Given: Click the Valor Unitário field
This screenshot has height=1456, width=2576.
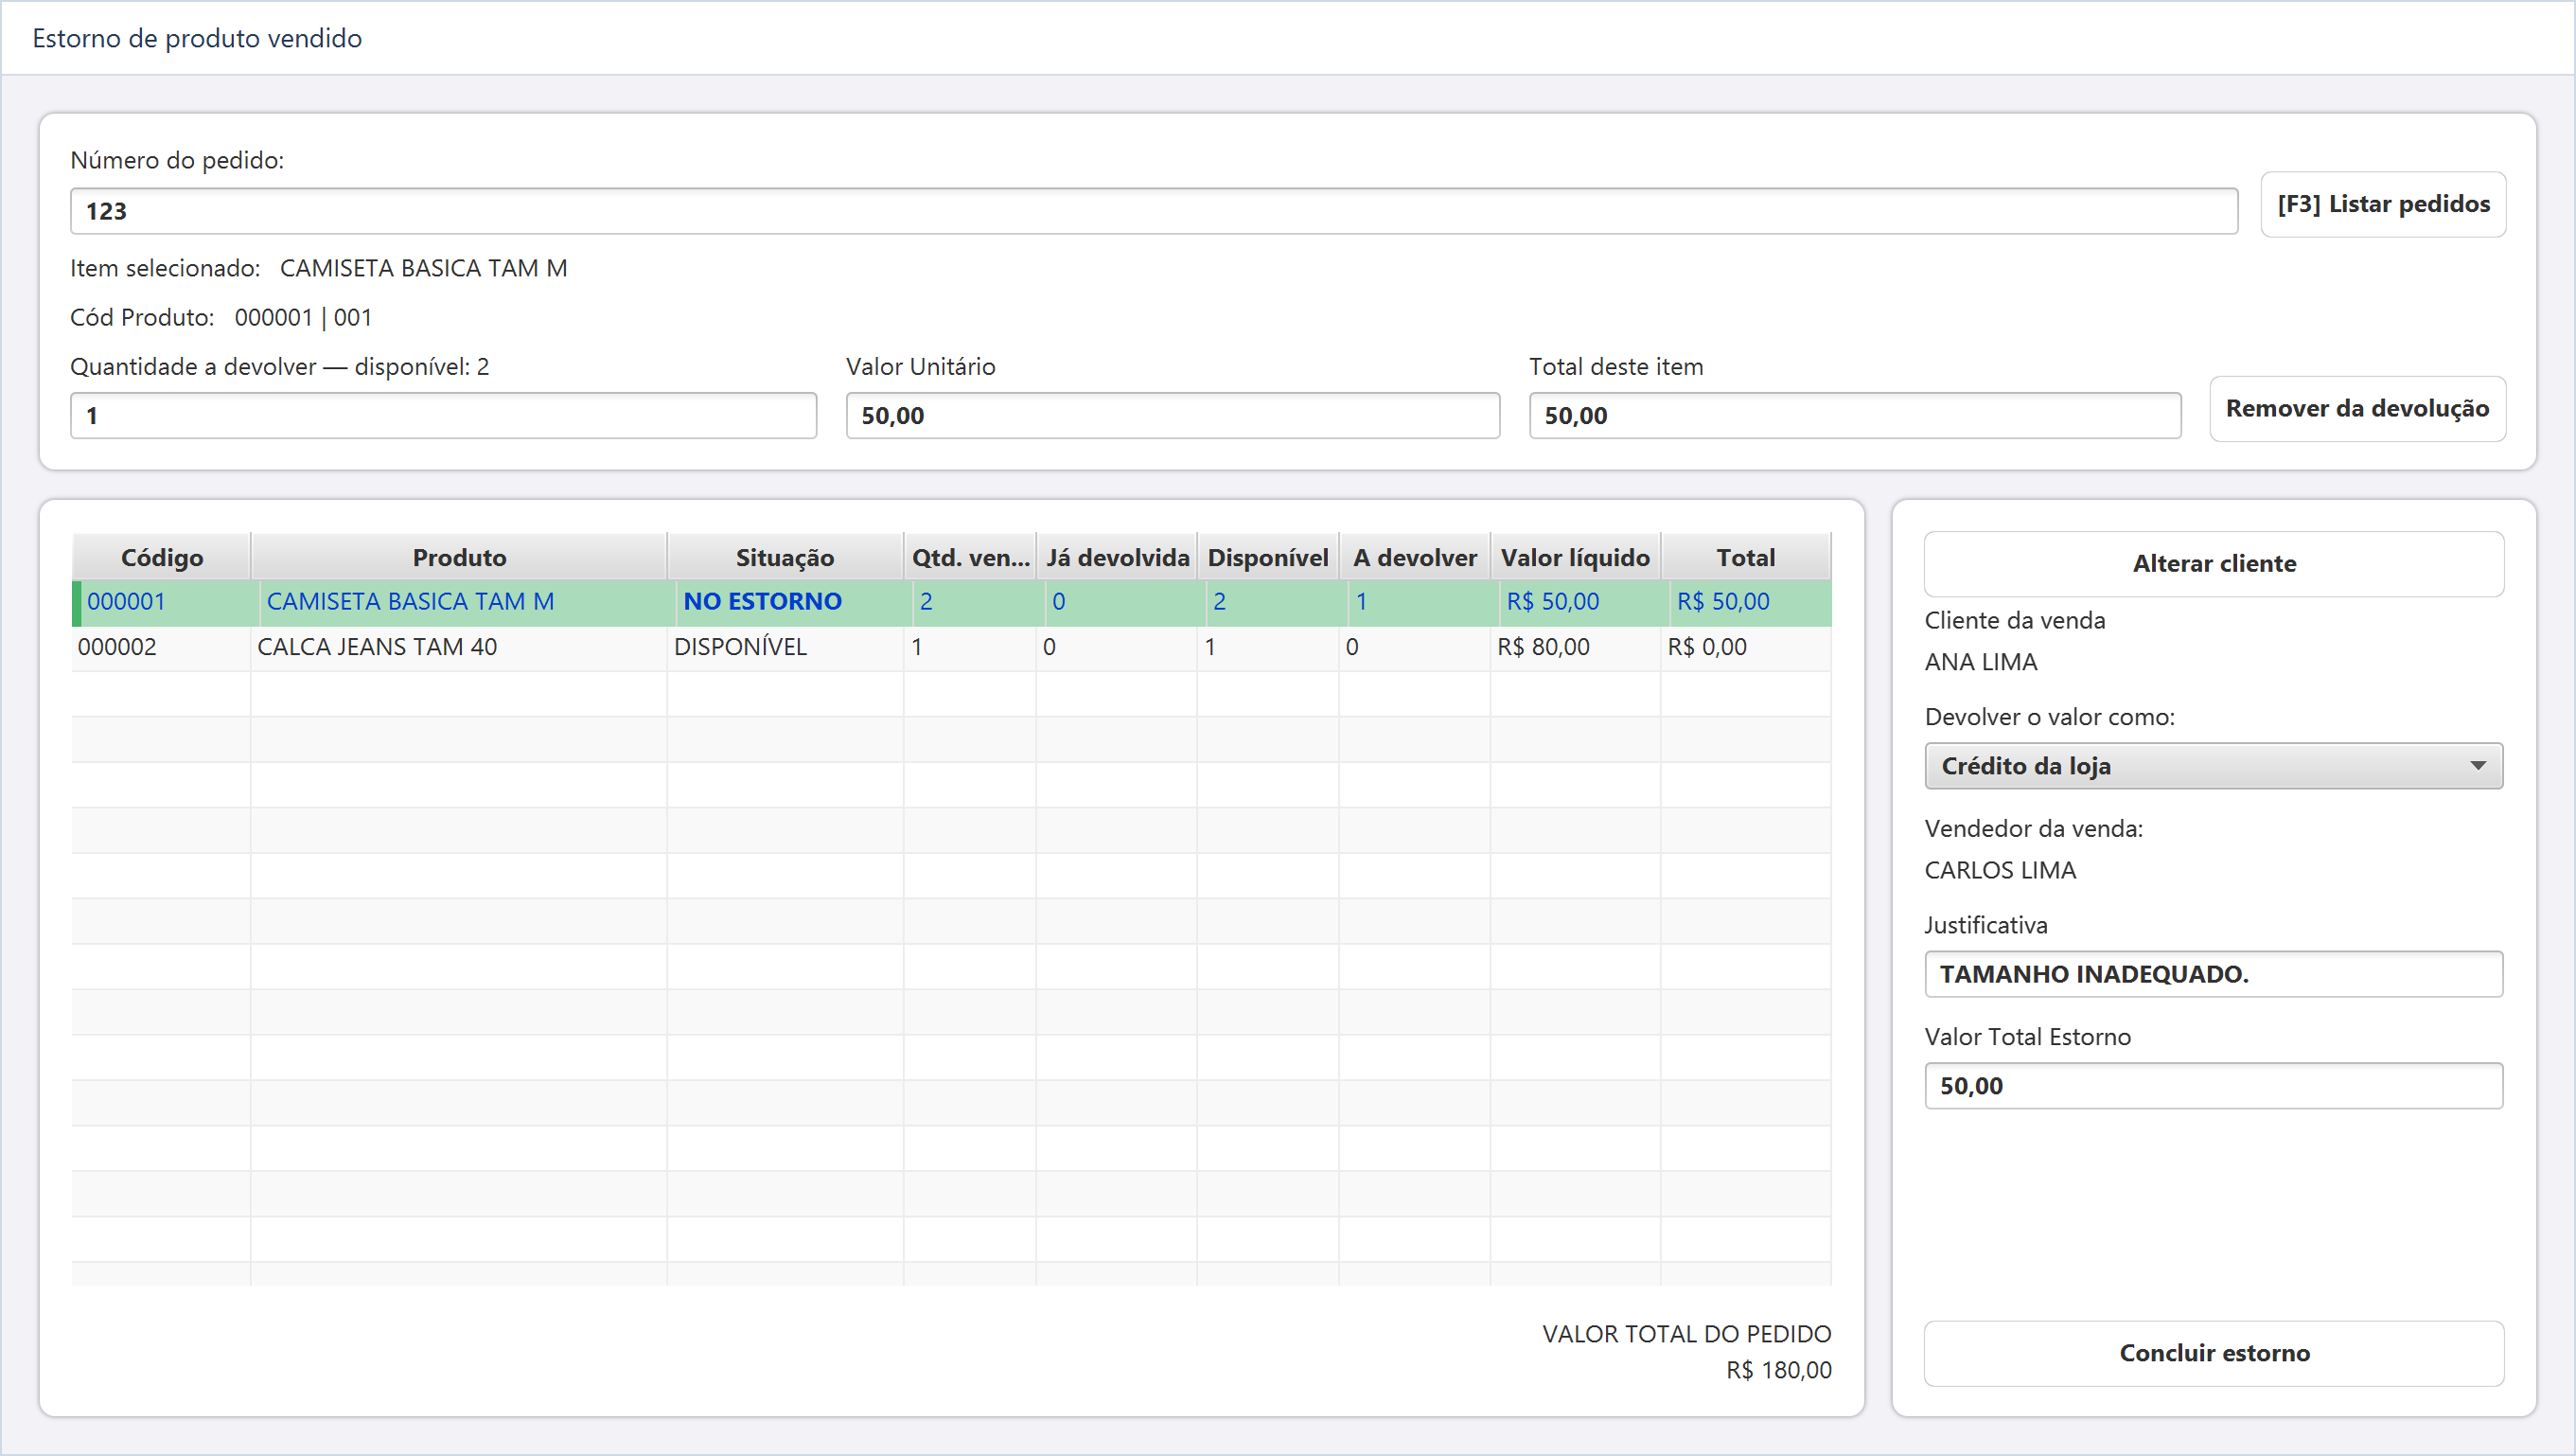Looking at the screenshot, I should pyautogui.click(x=1173, y=416).
